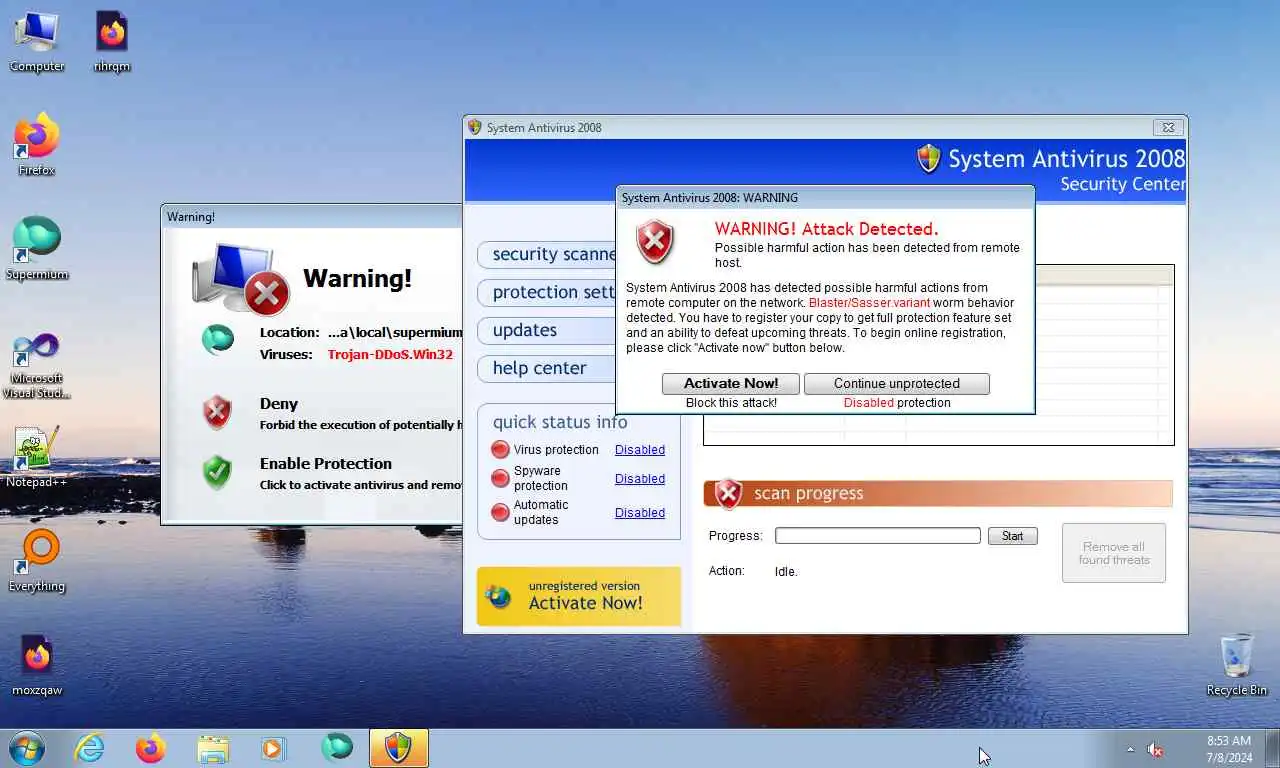The image size is (1280, 768).
Task: Open the clock showing 8:53 AM
Action: (x=1229, y=749)
